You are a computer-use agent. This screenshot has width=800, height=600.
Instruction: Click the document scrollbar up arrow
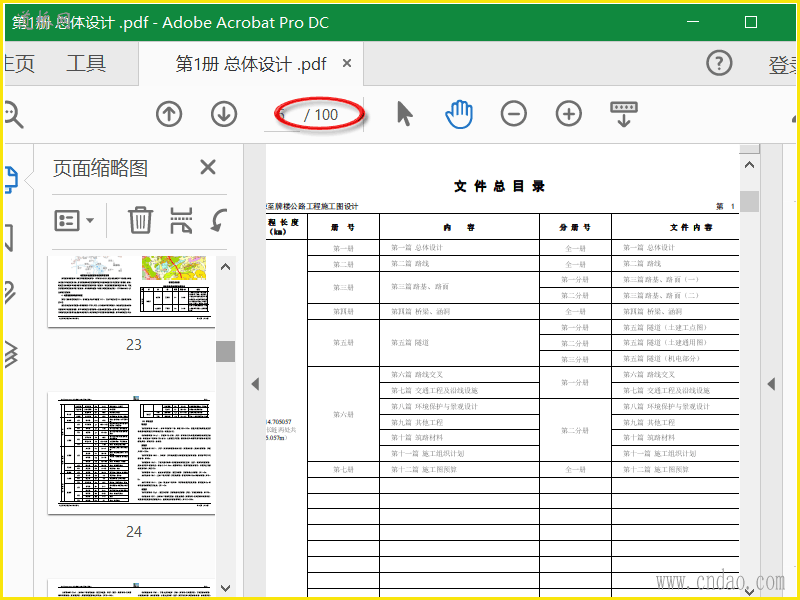coord(749,165)
